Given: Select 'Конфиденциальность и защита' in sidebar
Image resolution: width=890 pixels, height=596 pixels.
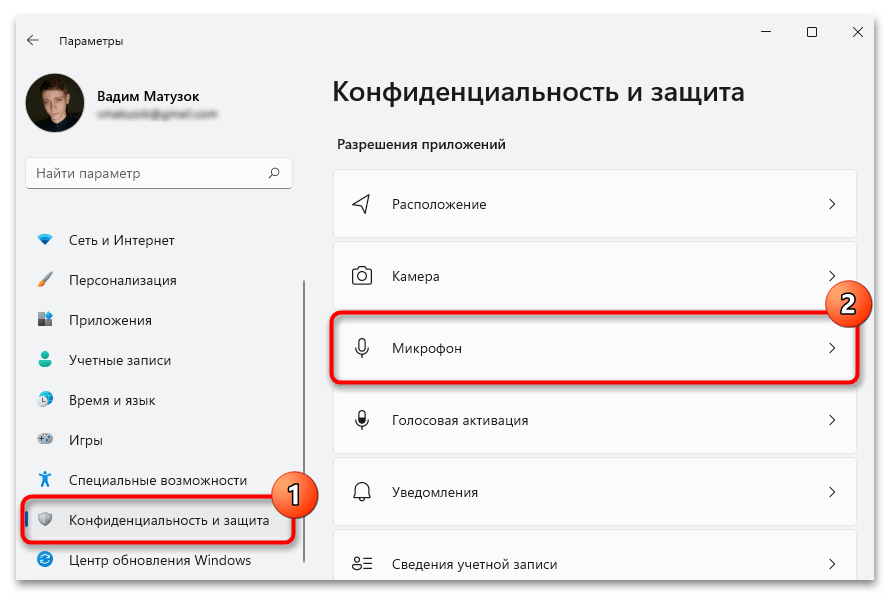Looking at the screenshot, I should click(158, 520).
